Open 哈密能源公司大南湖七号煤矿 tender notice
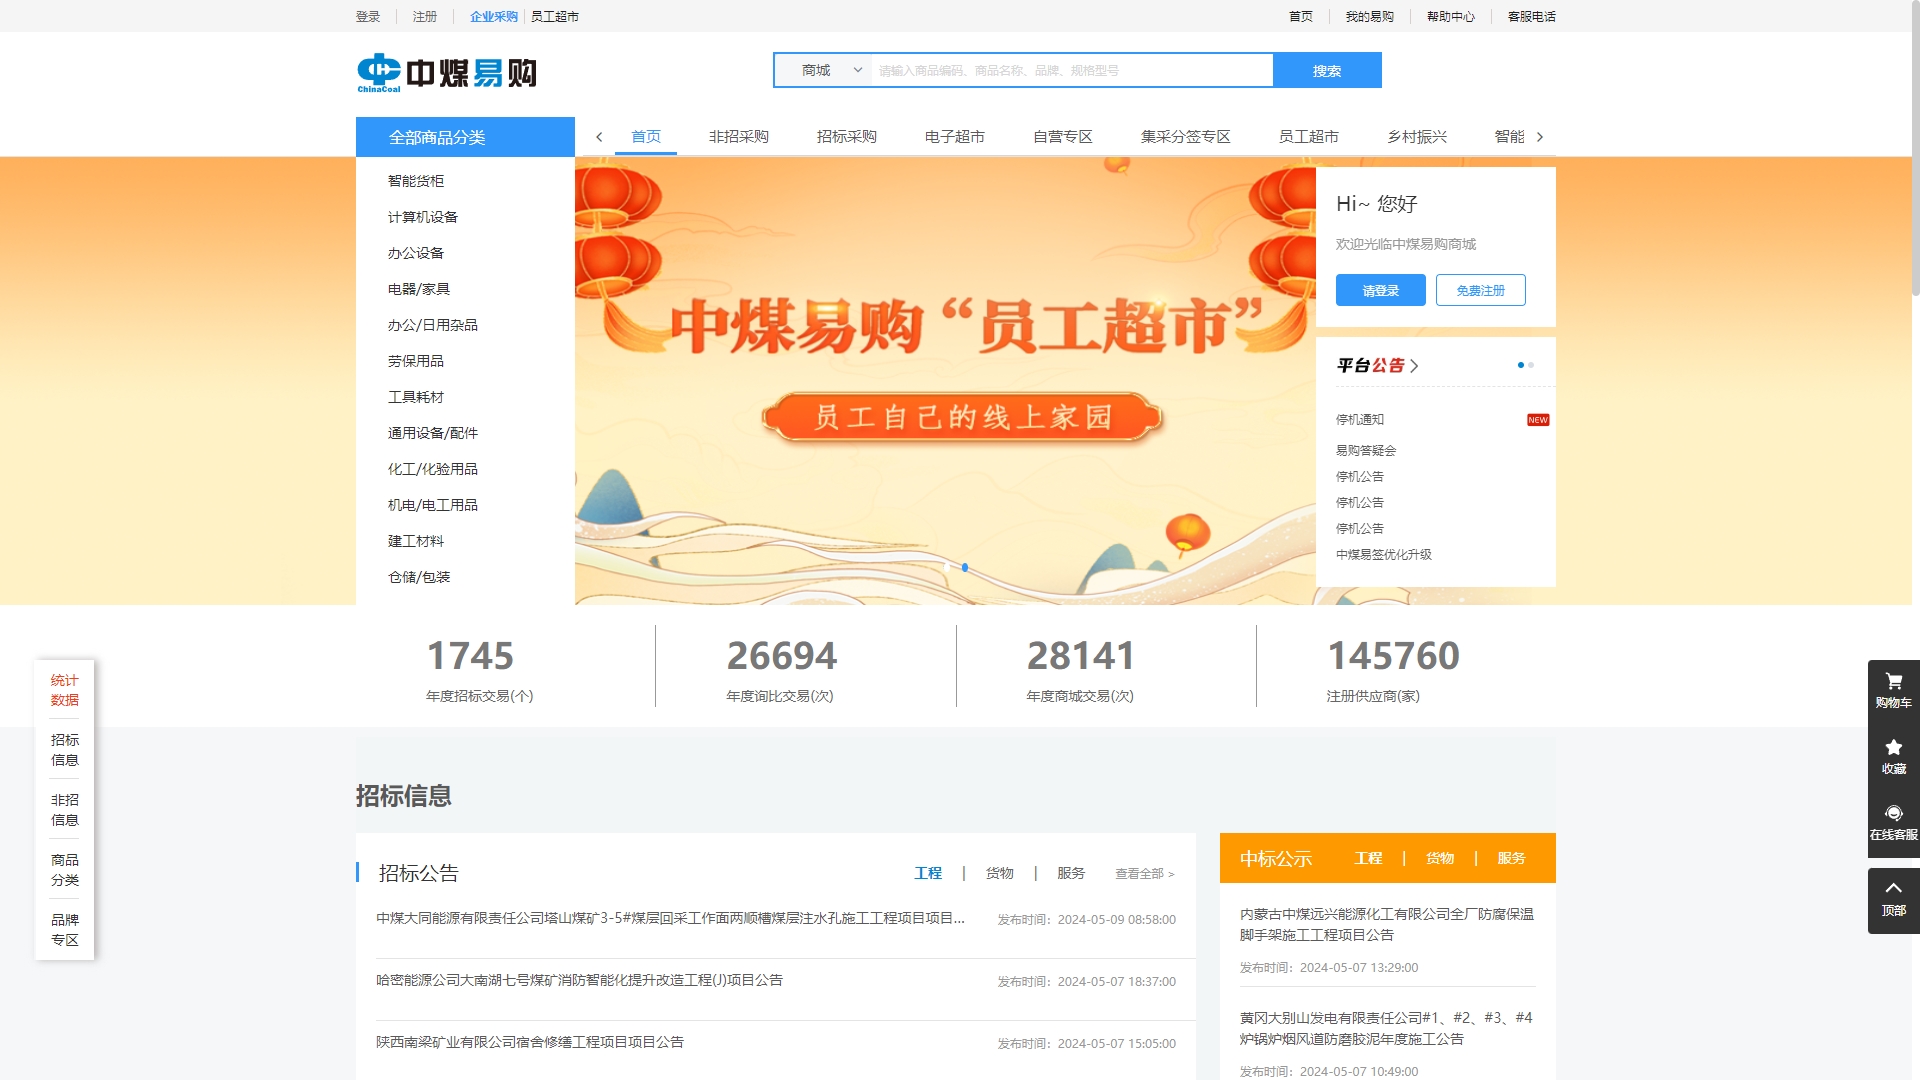This screenshot has width=1920, height=1080. point(580,980)
